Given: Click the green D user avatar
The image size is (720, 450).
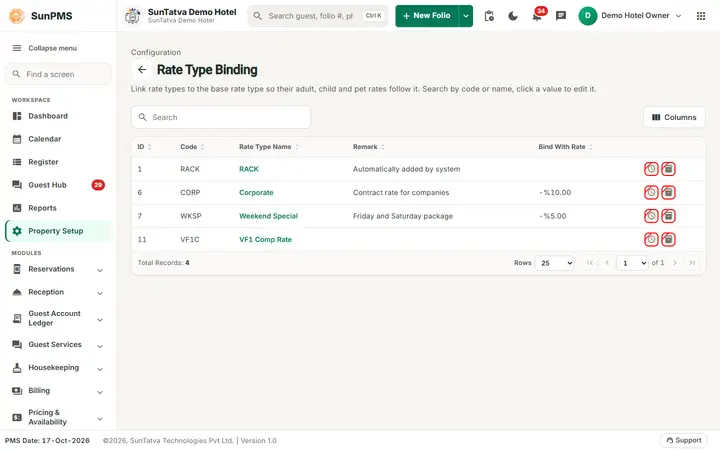Looking at the screenshot, I should 587,16.
